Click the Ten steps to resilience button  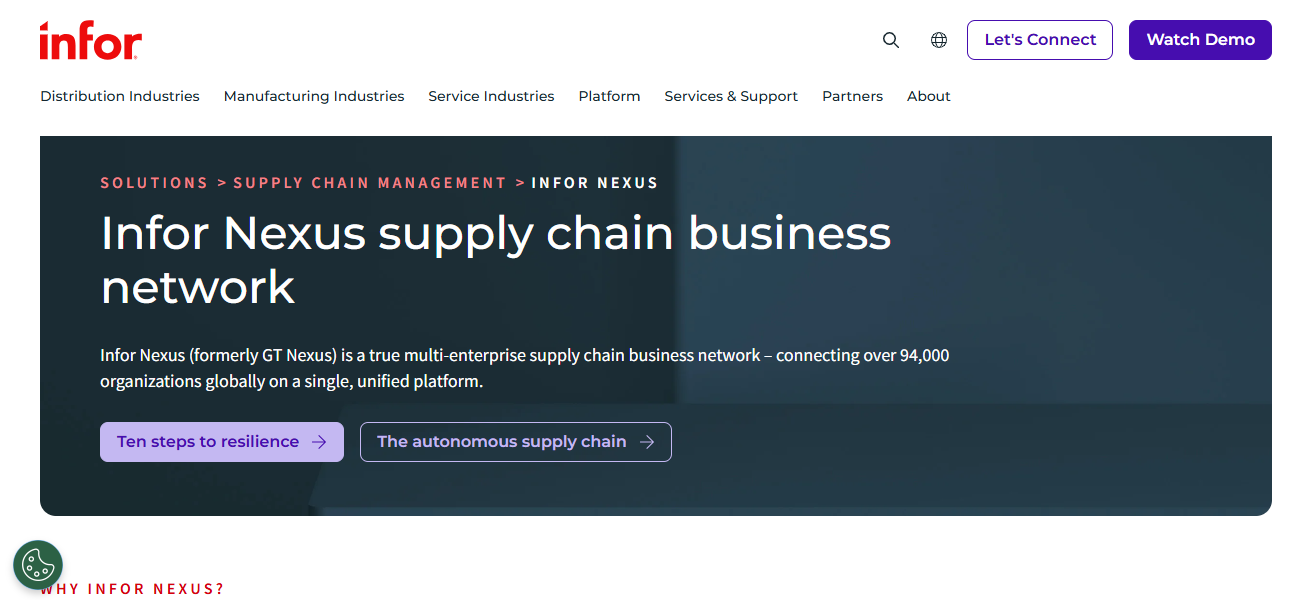point(221,441)
